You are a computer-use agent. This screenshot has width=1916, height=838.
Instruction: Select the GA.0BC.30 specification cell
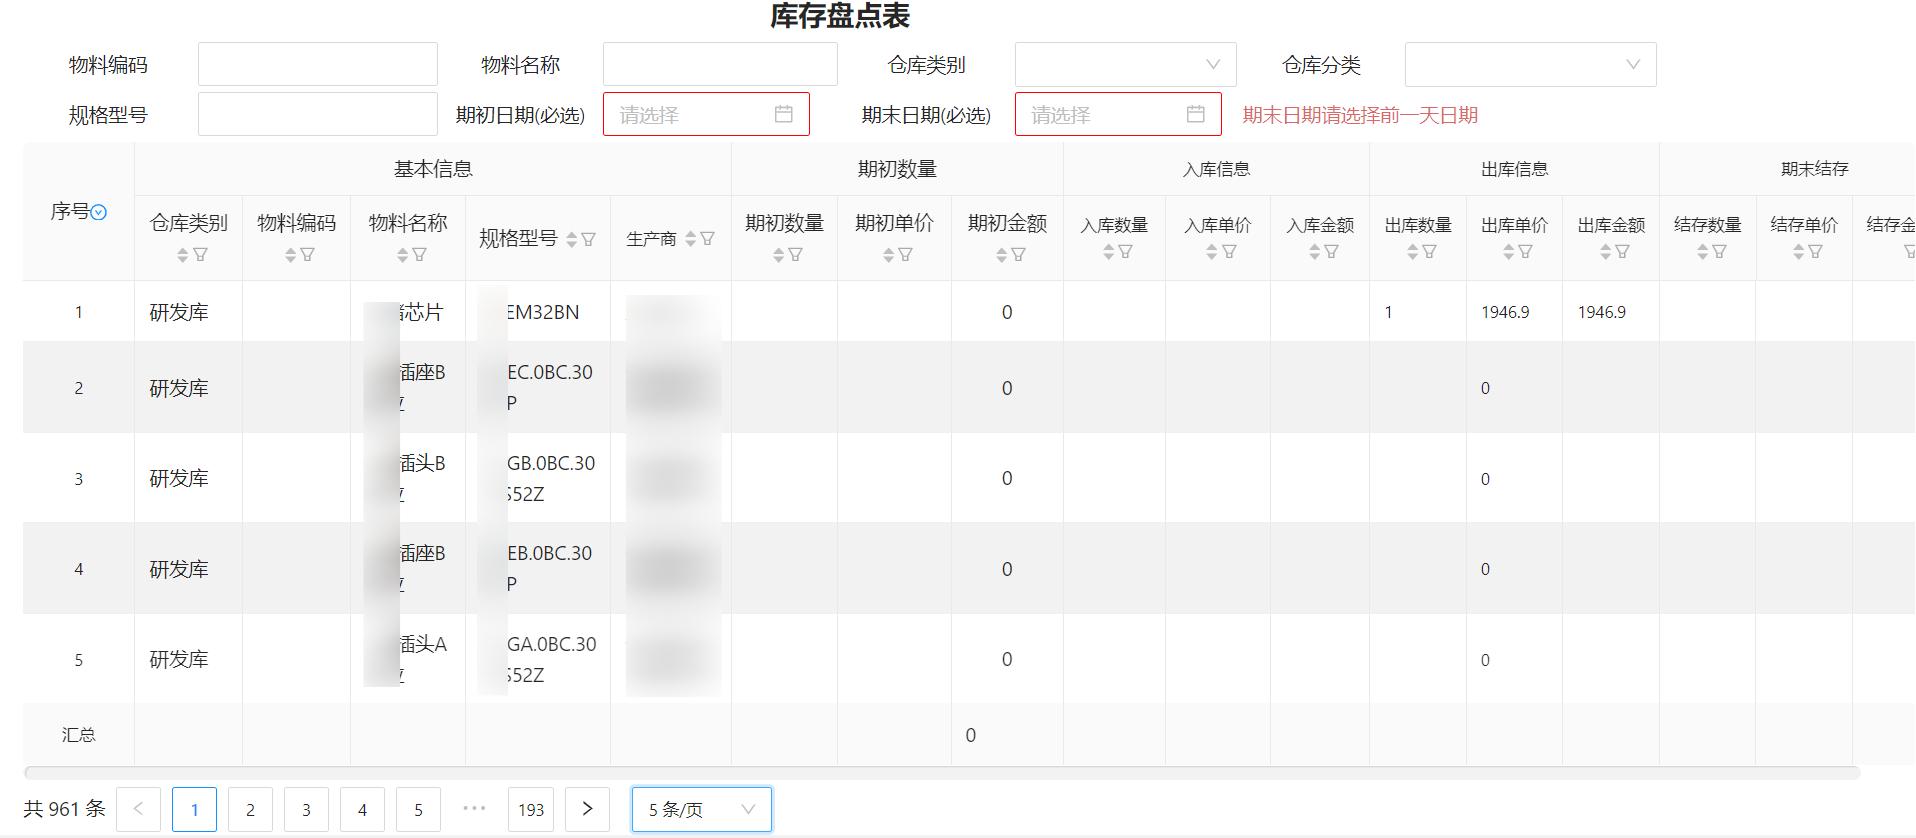pyautogui.click(x=538, y=659)
